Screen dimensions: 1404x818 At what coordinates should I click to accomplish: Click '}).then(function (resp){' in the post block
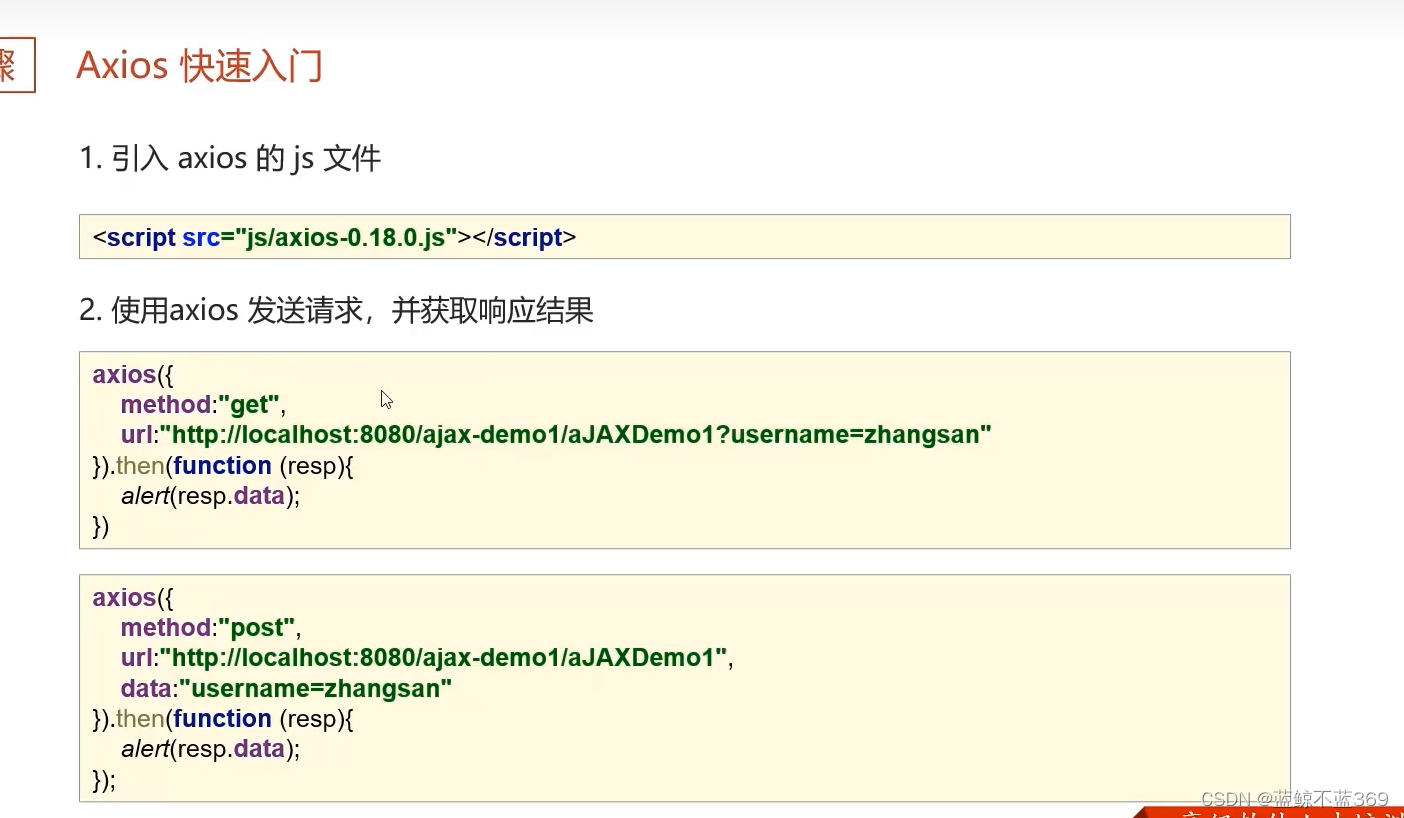223,718
